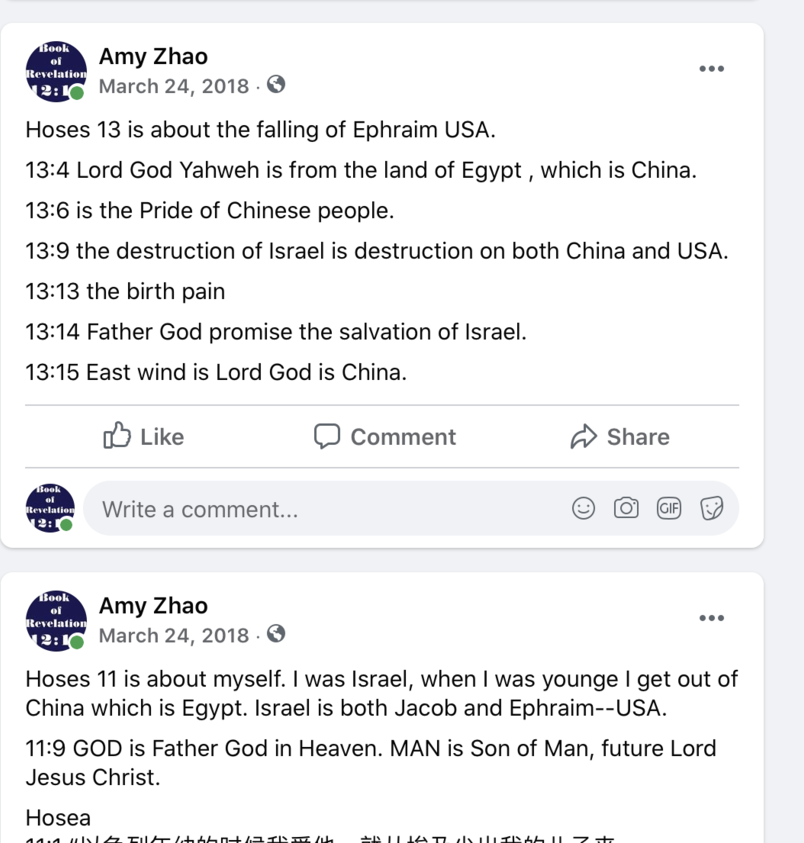Click public globe icon on Hoses 11 post

pos(277,634)
